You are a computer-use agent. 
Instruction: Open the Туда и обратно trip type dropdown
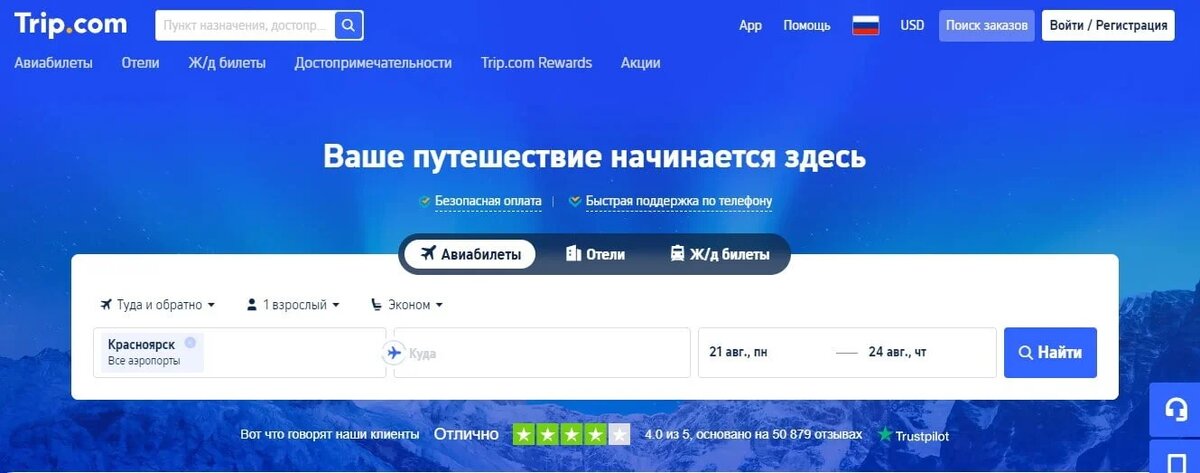158,305
